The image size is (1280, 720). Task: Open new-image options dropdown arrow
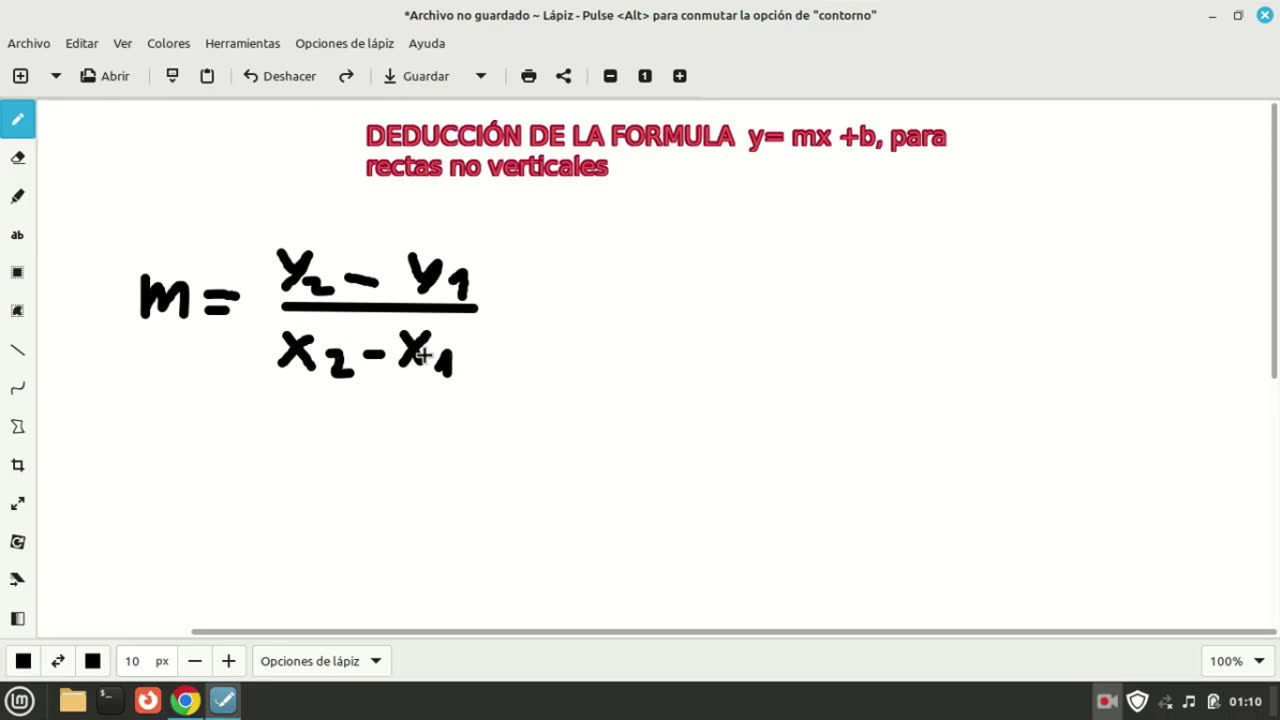[56, 76]
